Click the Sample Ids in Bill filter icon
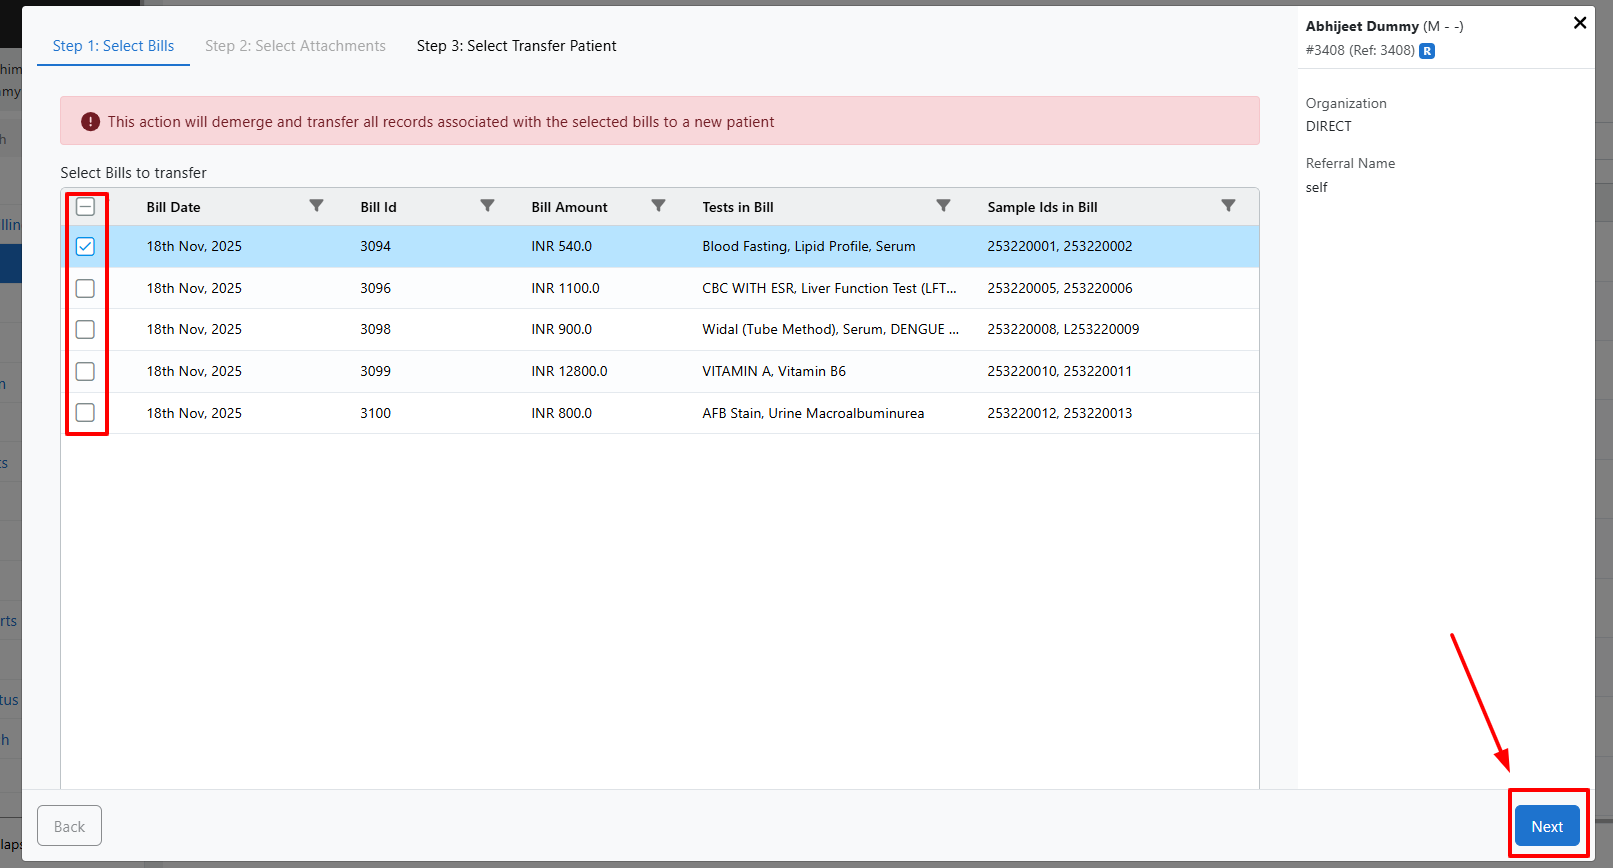Viewport: 1613px width, 868px height. coord(1228,206)
